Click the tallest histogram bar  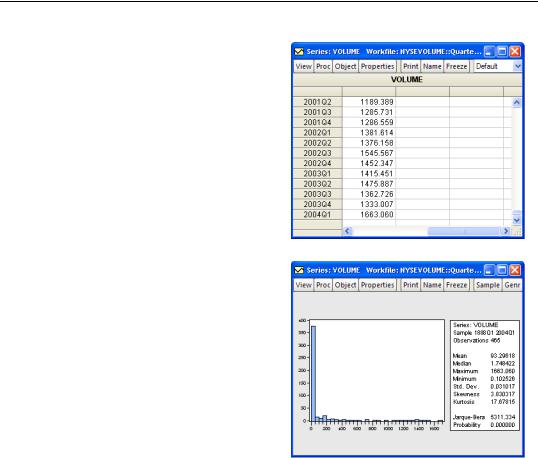pyautogui.click(x=313, y=373)
